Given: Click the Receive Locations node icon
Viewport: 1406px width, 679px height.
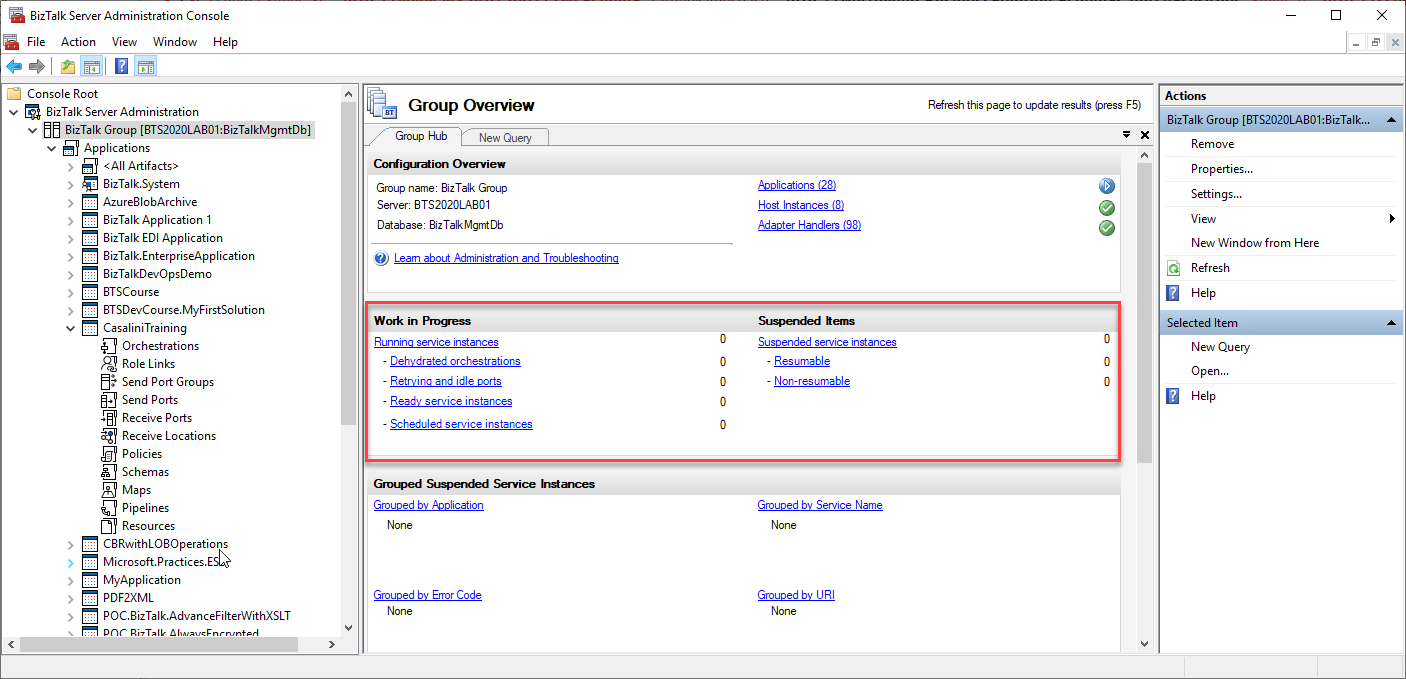Looking at the screenshot, I should tap(110, 436).
